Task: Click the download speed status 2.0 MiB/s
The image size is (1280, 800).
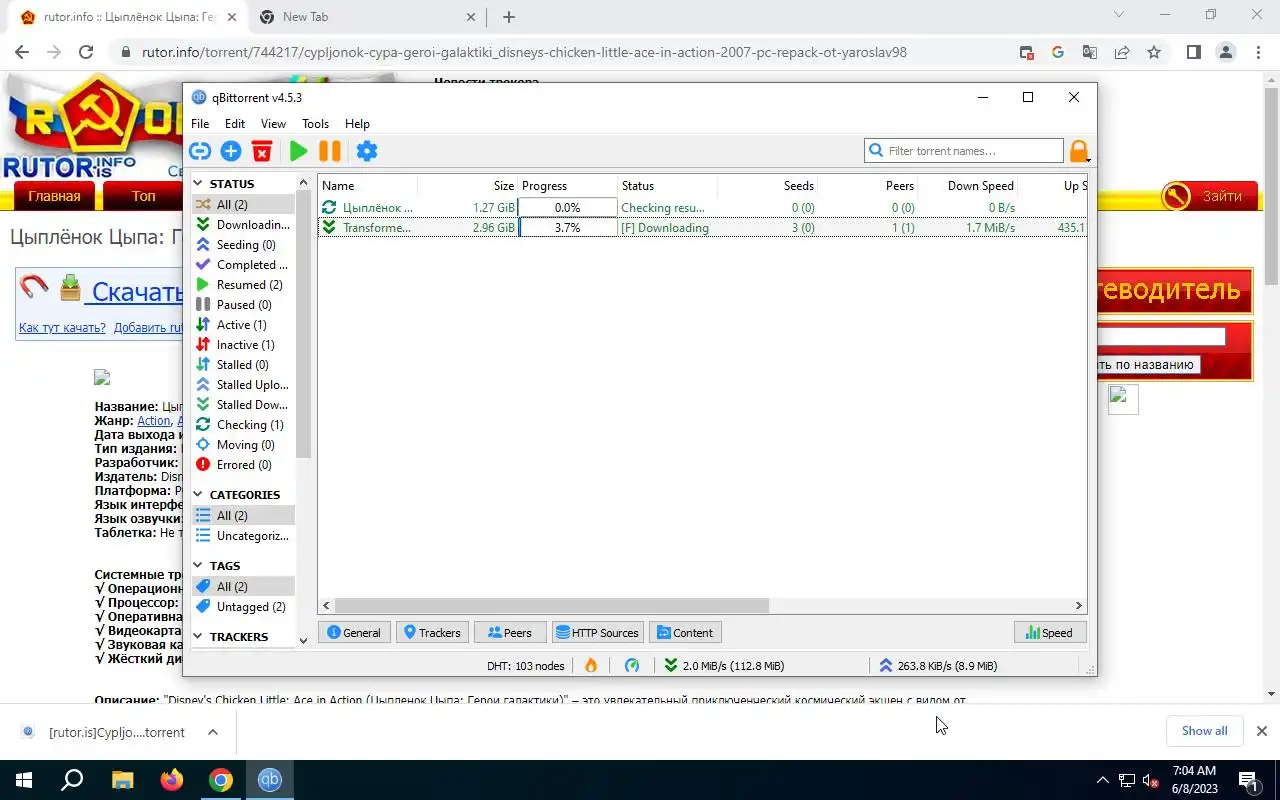Action: click(x=723, y=666)
